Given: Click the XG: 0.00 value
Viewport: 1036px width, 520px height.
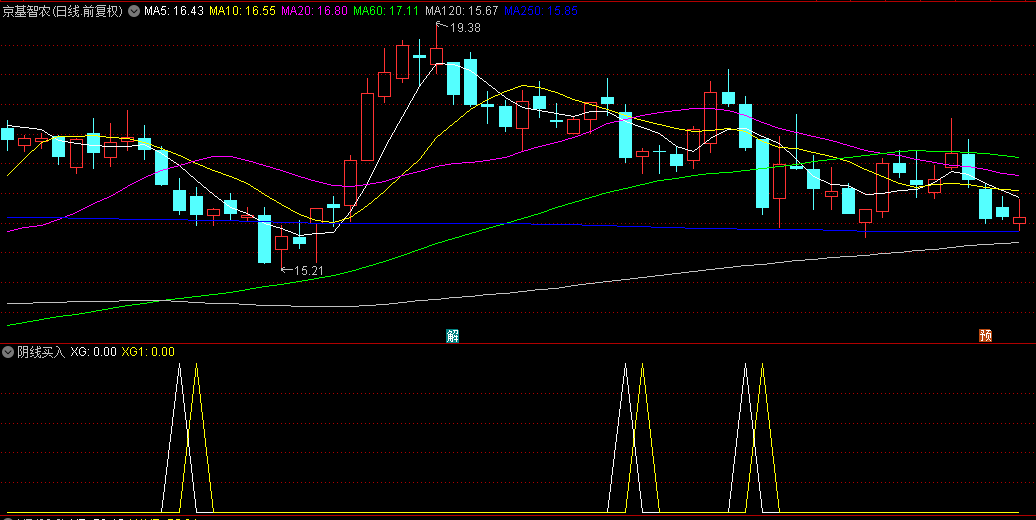Looking at the screenshot, I should 94,352.
